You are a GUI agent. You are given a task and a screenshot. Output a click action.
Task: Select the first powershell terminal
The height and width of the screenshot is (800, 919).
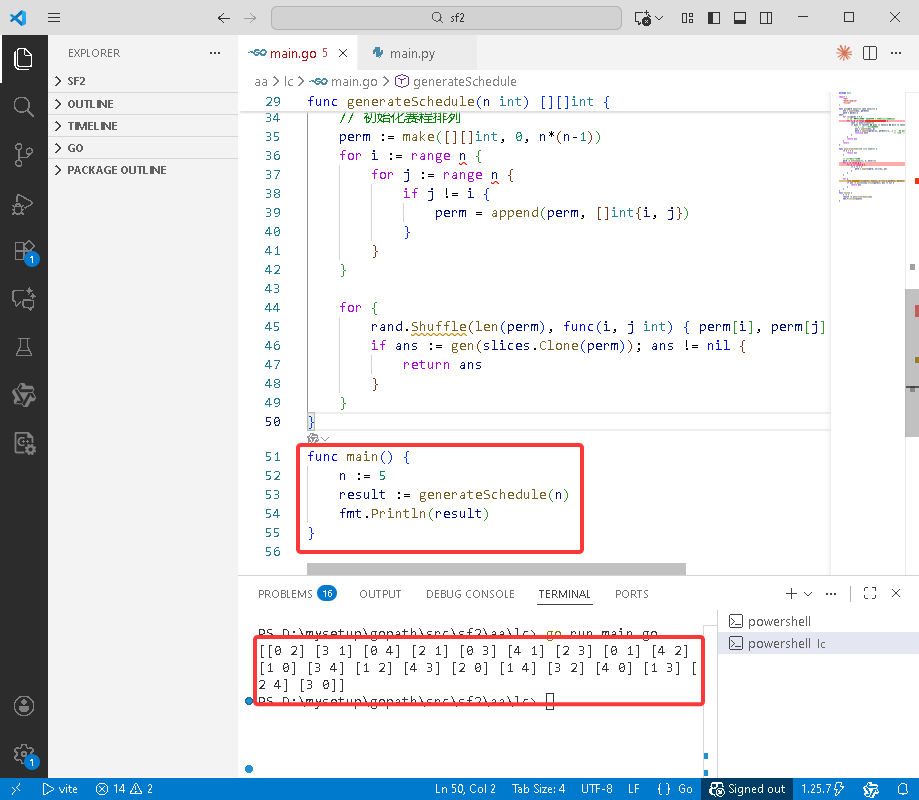[x=818, y=621]
